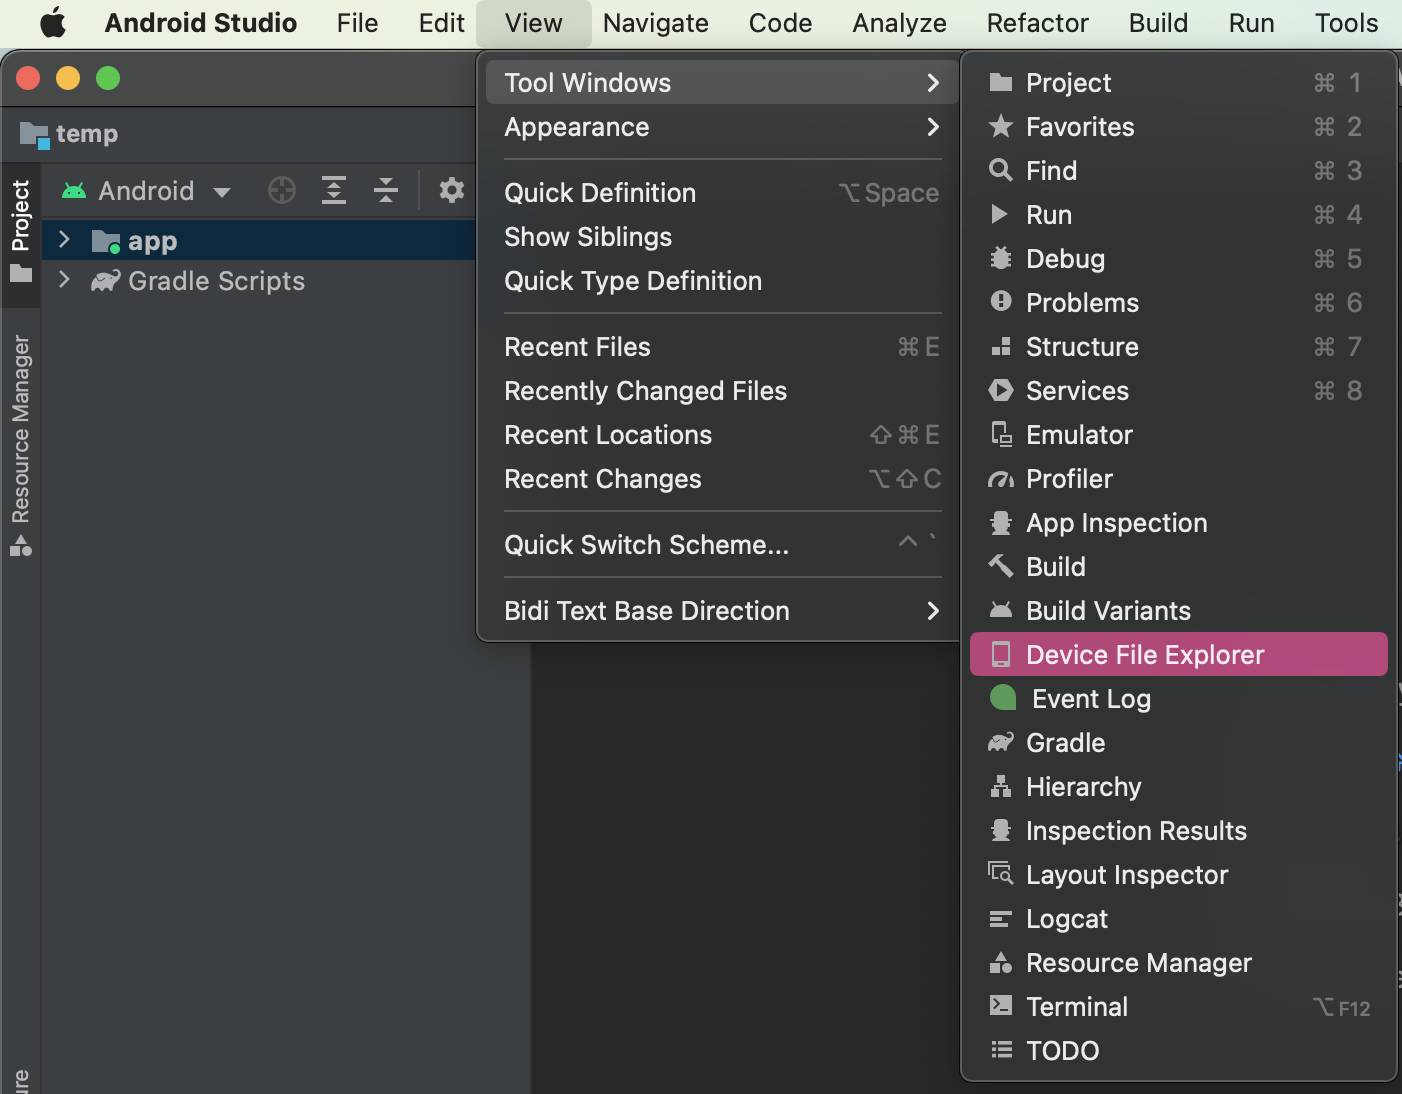1402x1094 pixels.
Task: Click the Services icon in submenu
Action: 1000,390
